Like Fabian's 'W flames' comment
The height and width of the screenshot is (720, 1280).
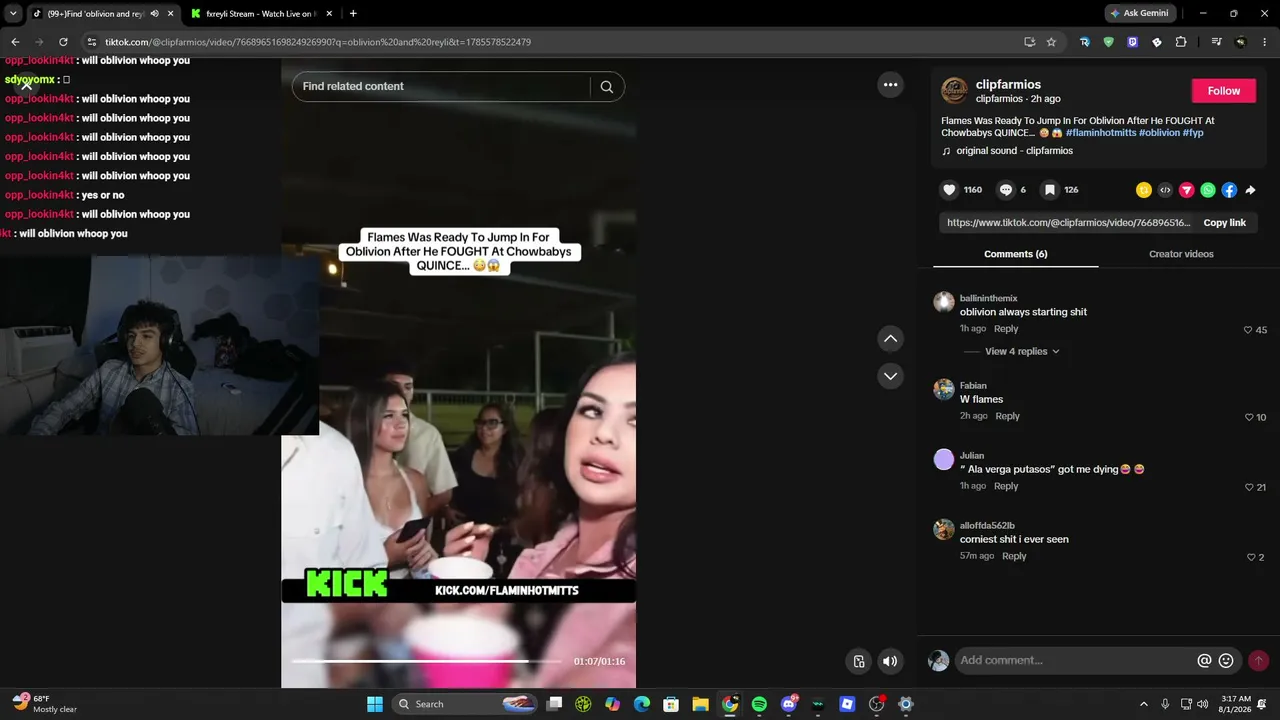click(1249, 417)
